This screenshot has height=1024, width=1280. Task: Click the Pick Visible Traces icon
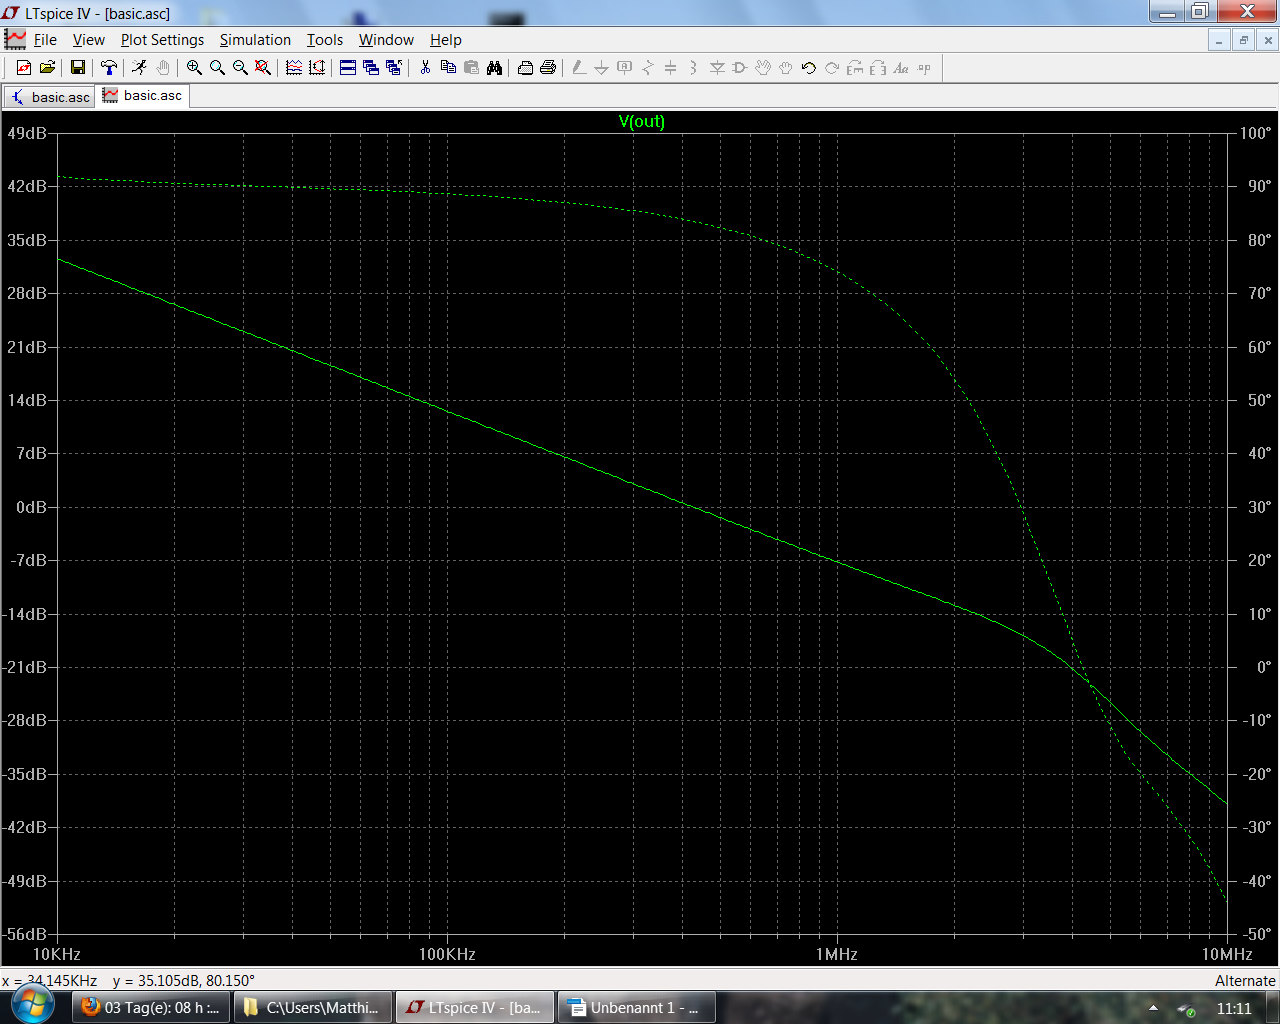tap(294, 68)
